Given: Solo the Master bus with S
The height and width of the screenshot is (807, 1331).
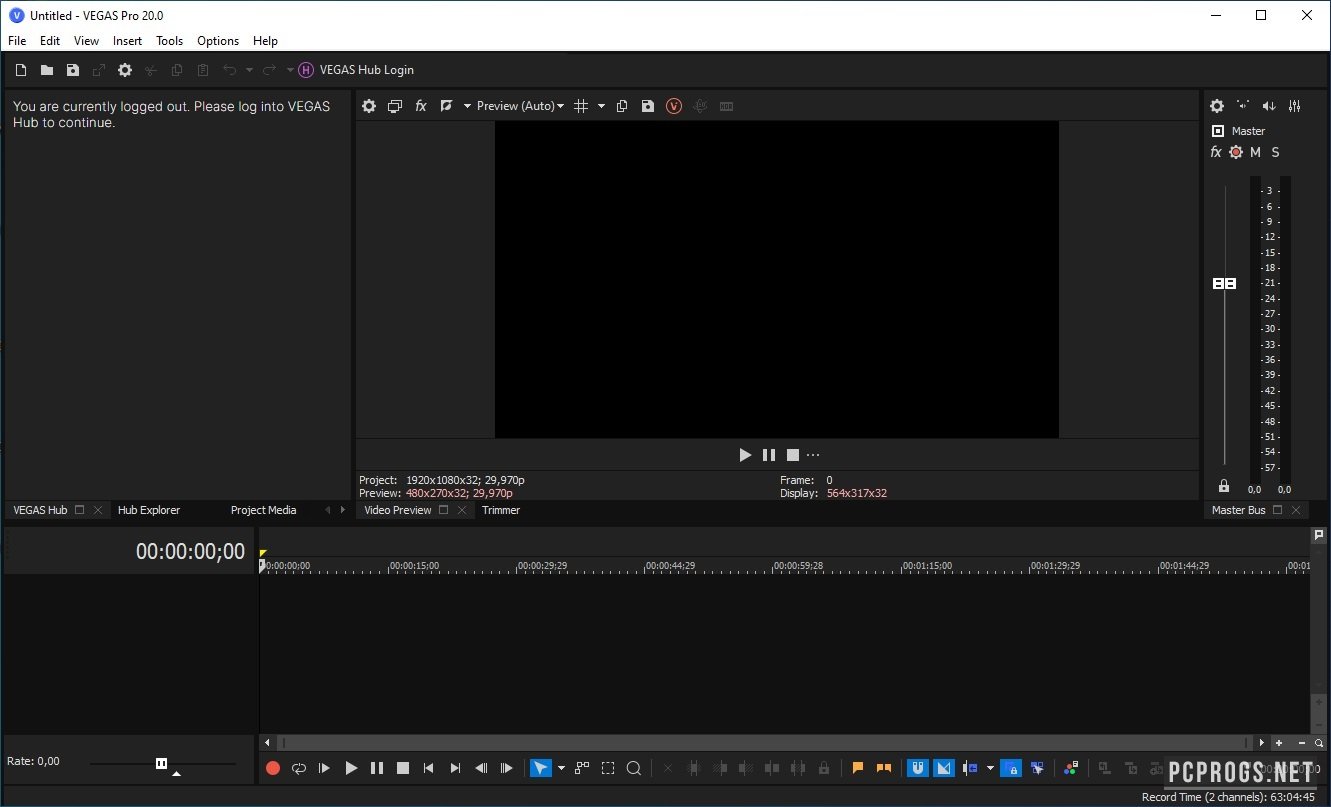Looking at the screenshot, I should pos(1275,152).
